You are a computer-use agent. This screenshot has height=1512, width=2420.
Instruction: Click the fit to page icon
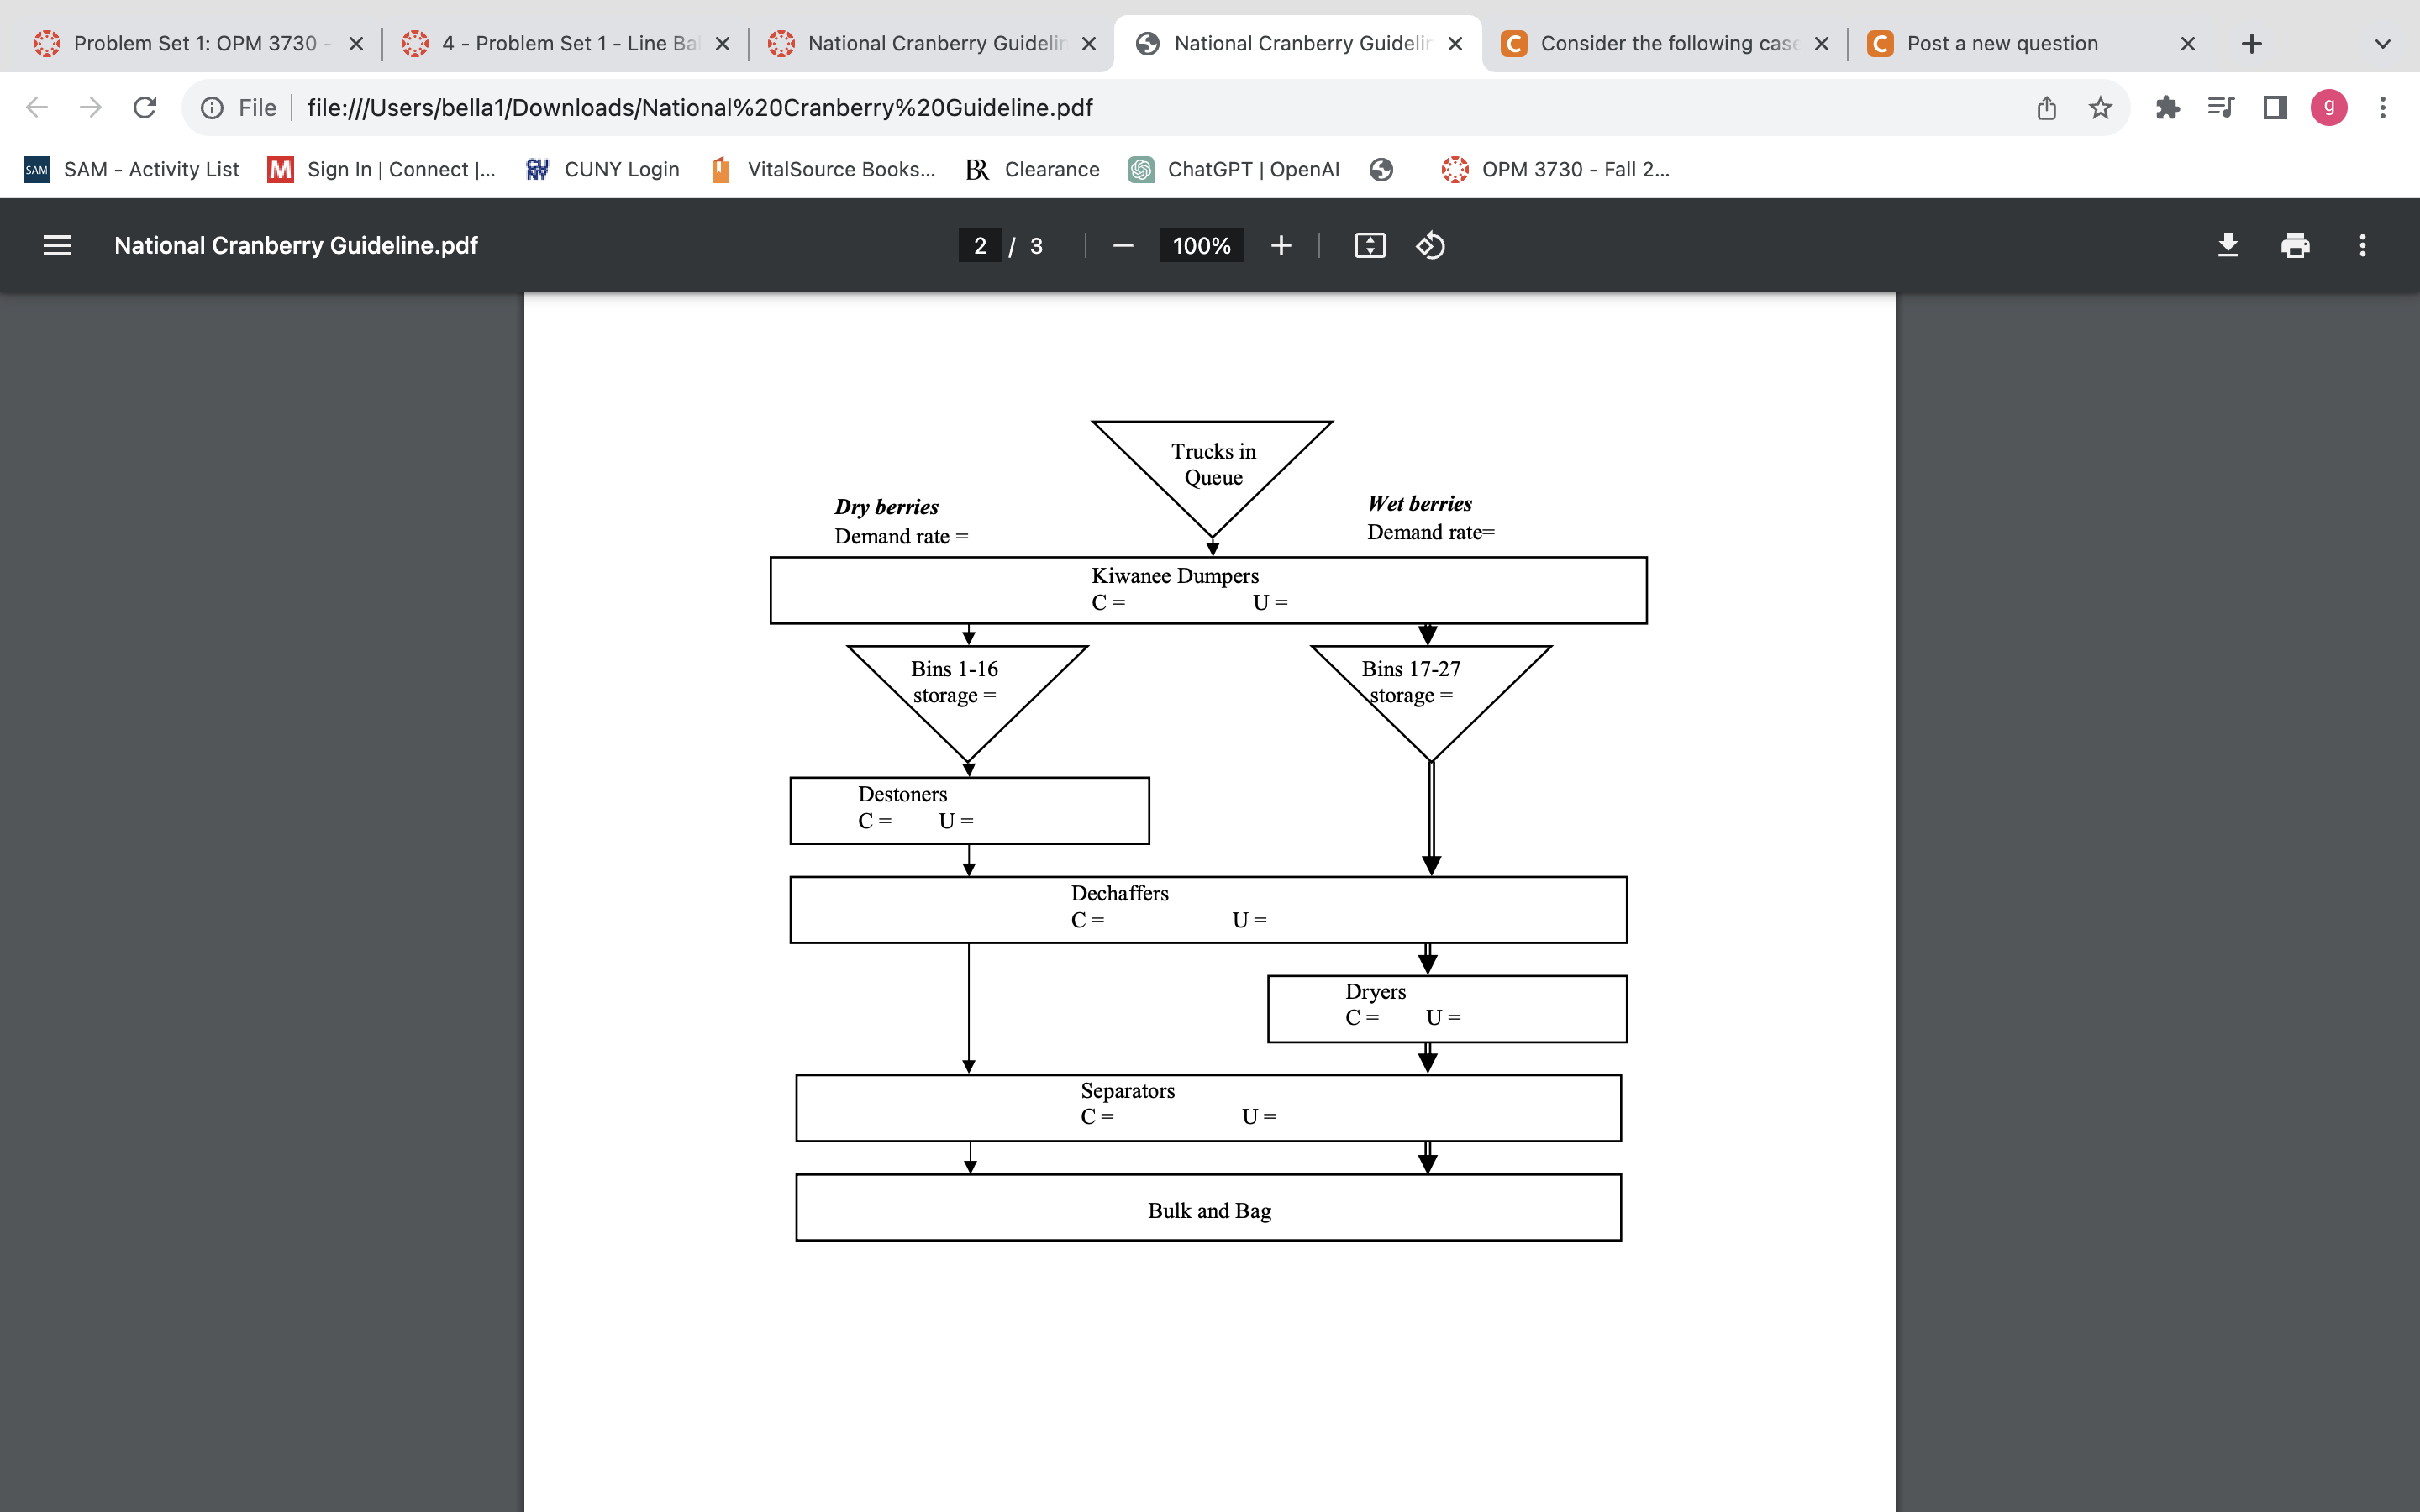pos(1369,245)
